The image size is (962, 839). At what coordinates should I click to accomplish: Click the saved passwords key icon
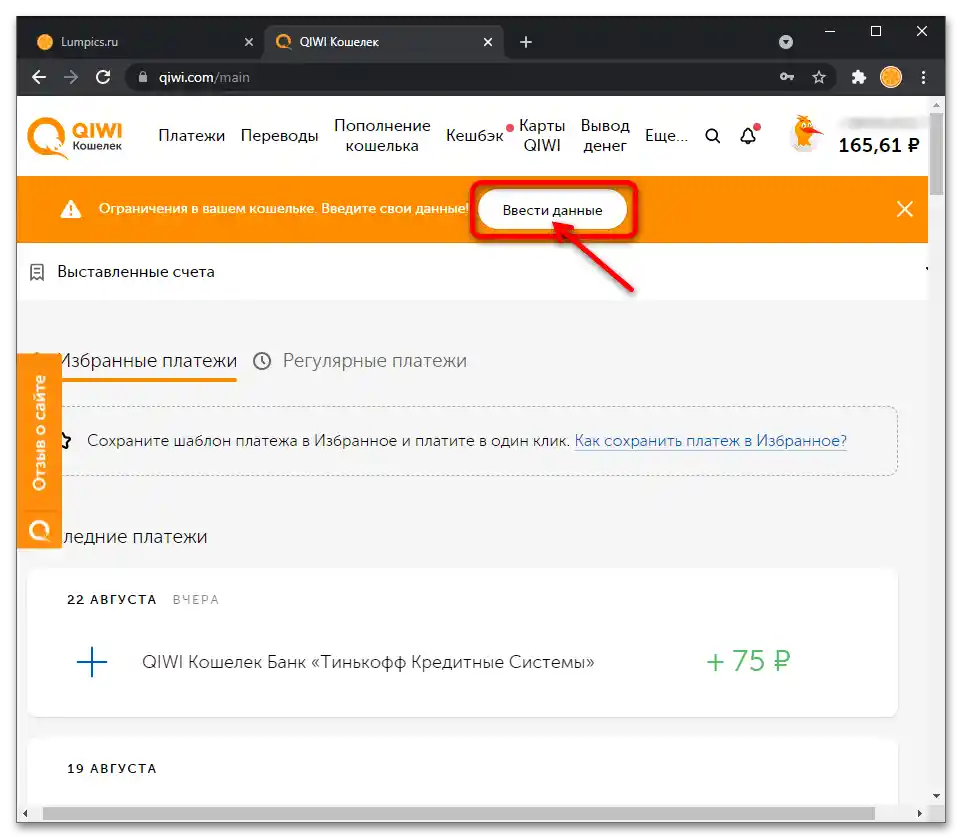click(x=787, y=77)
